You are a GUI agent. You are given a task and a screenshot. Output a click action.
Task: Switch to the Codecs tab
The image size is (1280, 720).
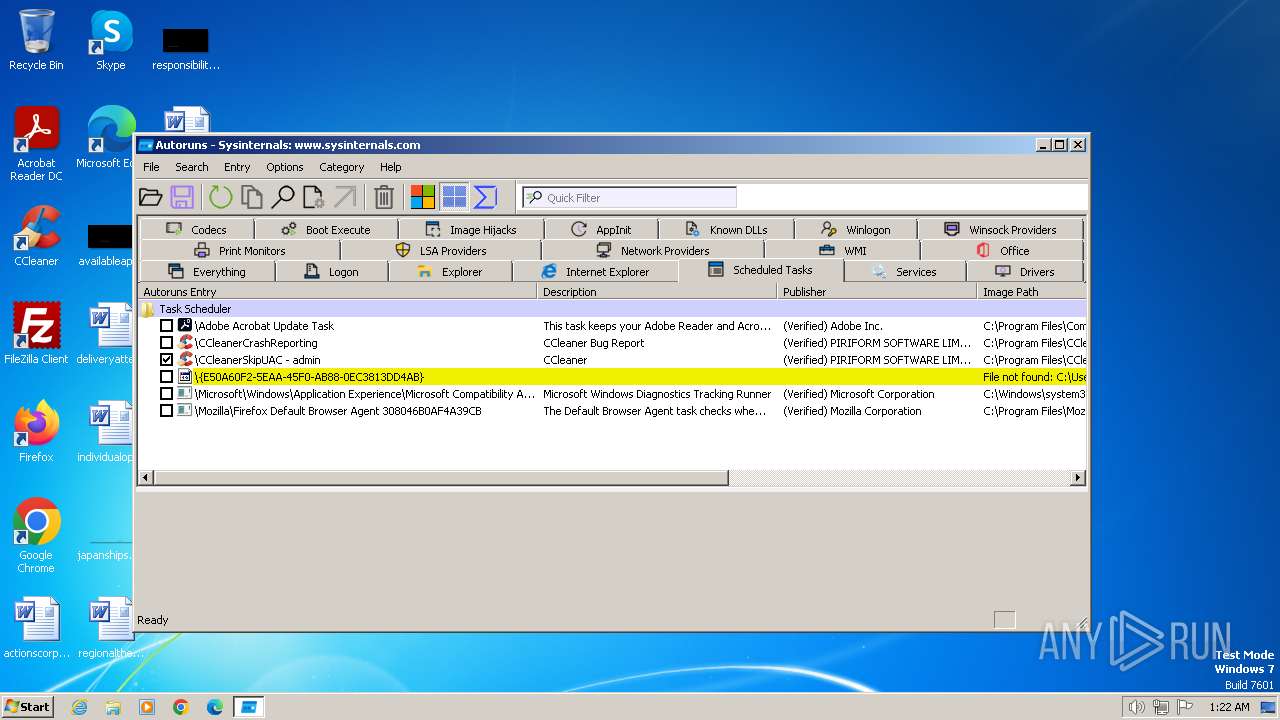[x=196, y=229]
